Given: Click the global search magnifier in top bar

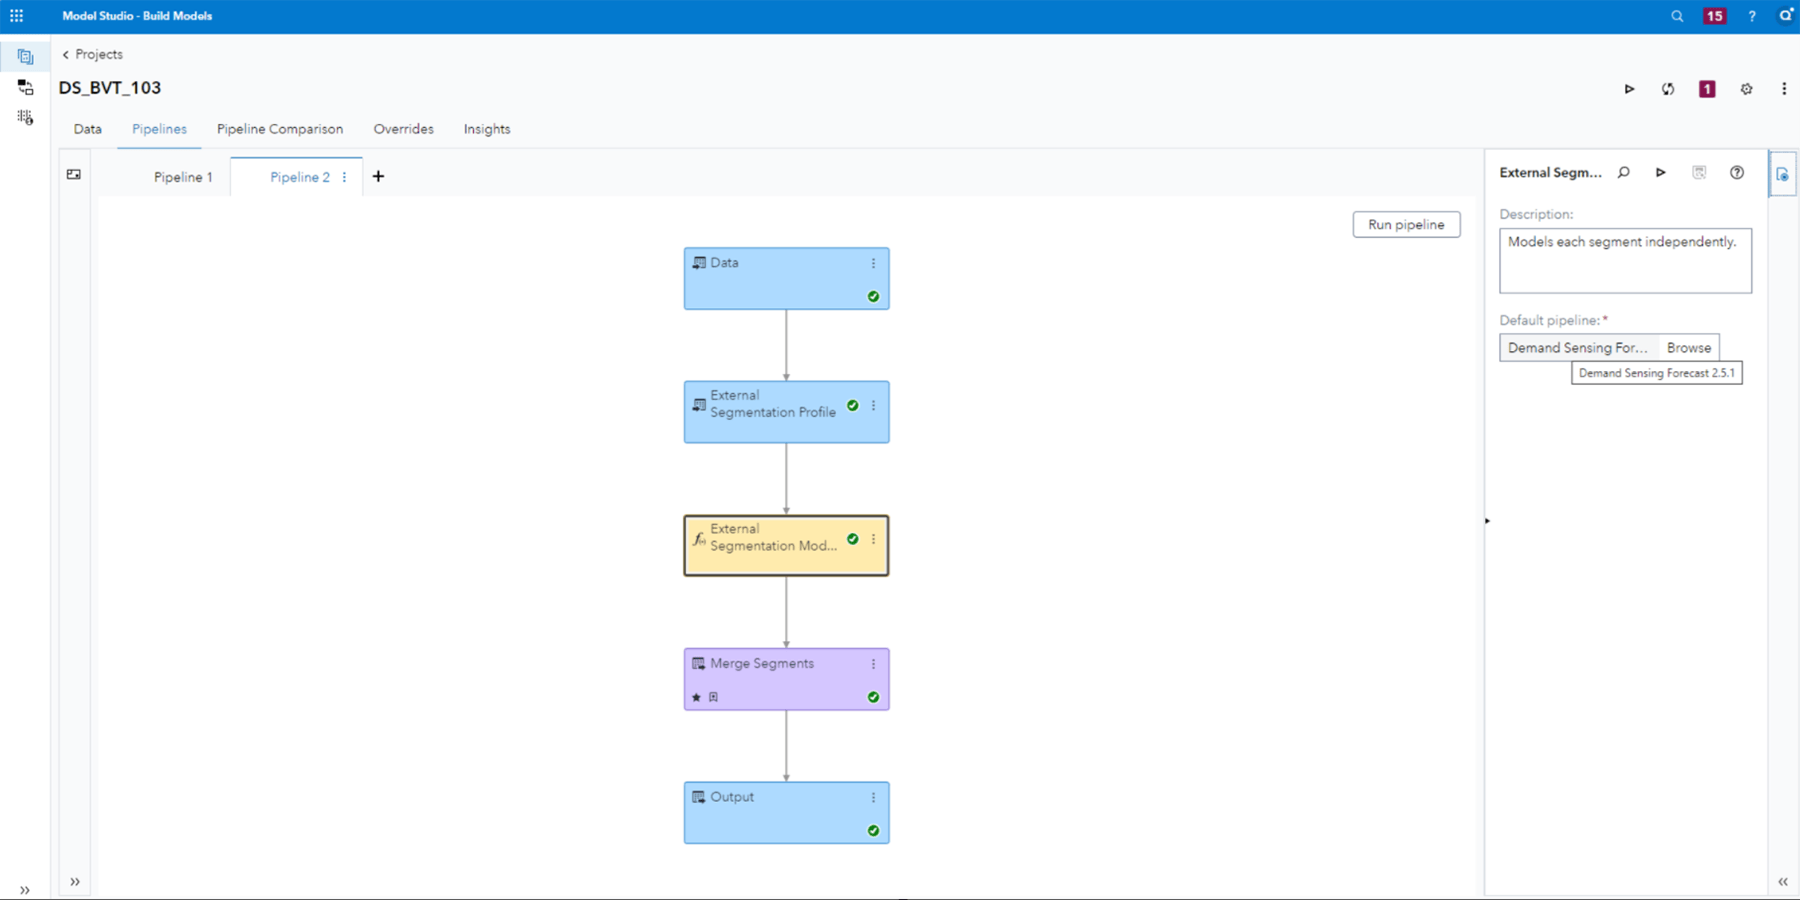Looking at the screenshot, I should [1677, 16].
